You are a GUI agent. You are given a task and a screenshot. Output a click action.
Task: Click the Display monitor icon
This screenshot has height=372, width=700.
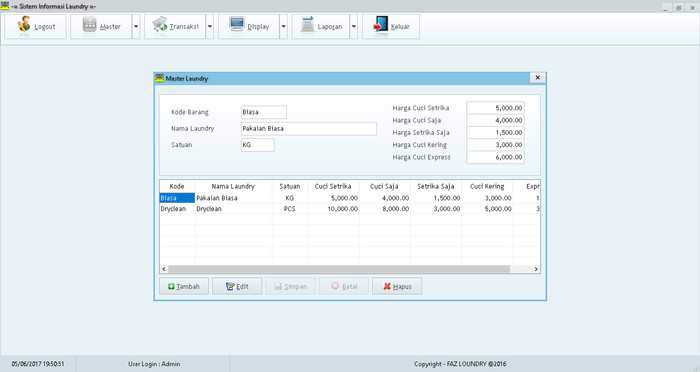pos(237,25)
